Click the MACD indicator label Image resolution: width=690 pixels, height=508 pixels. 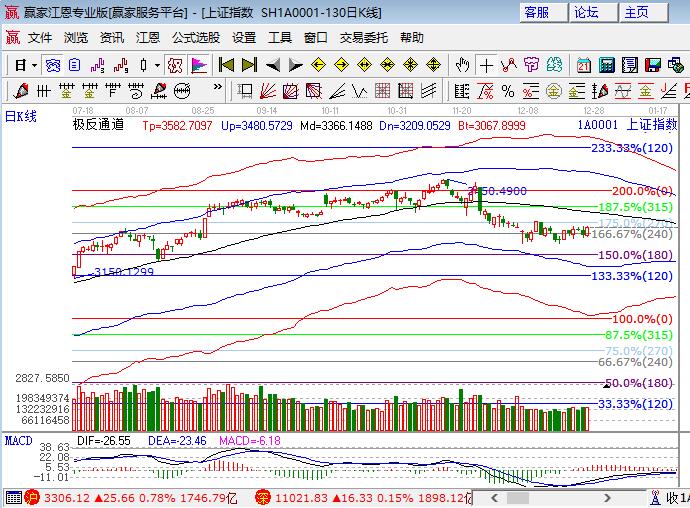(x=18, y=440)
